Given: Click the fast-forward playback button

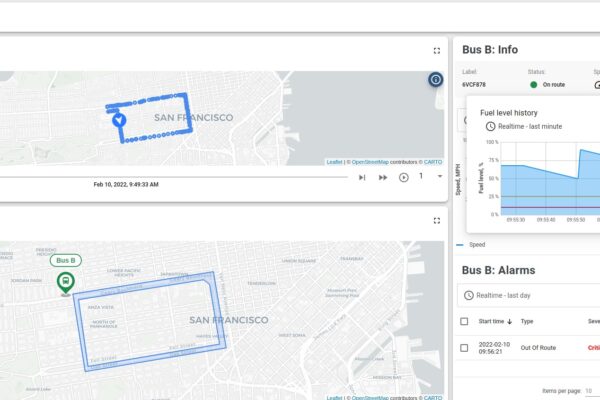Looking at the screenshot, I should pyautogui.click(x=383, y=177).
